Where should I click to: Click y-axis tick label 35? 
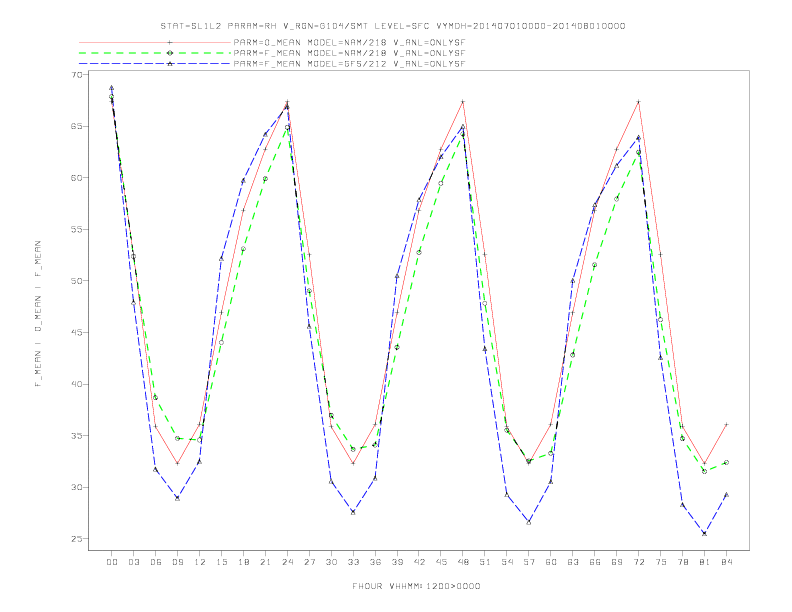[77, 436]
